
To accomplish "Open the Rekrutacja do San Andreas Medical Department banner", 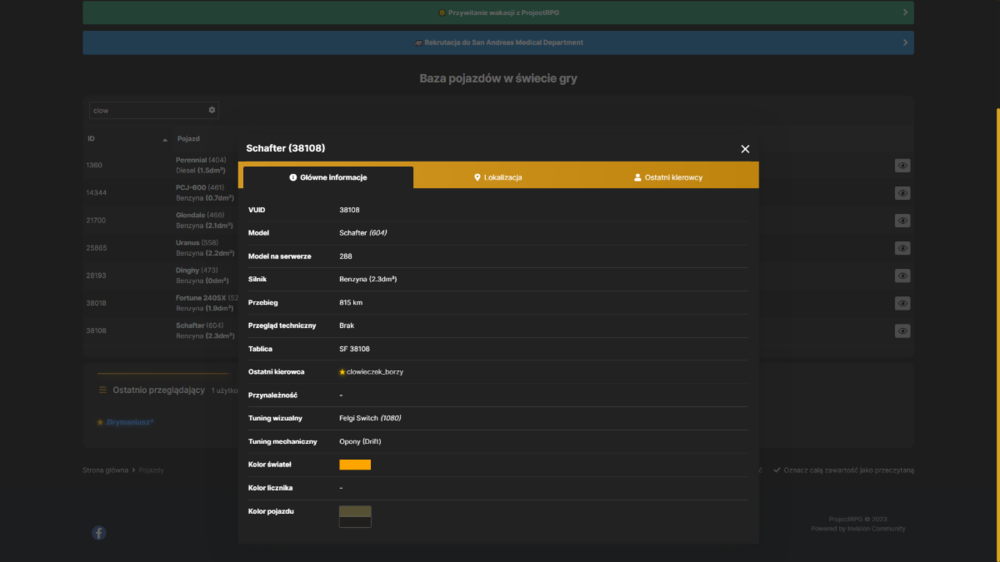I will coord(498,43).
